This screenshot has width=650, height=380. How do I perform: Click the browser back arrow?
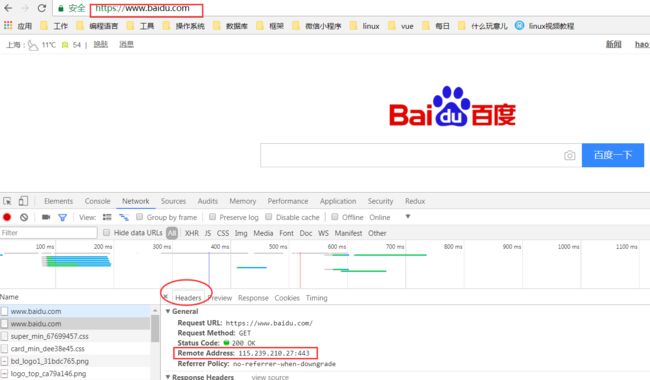pos(8,8)
